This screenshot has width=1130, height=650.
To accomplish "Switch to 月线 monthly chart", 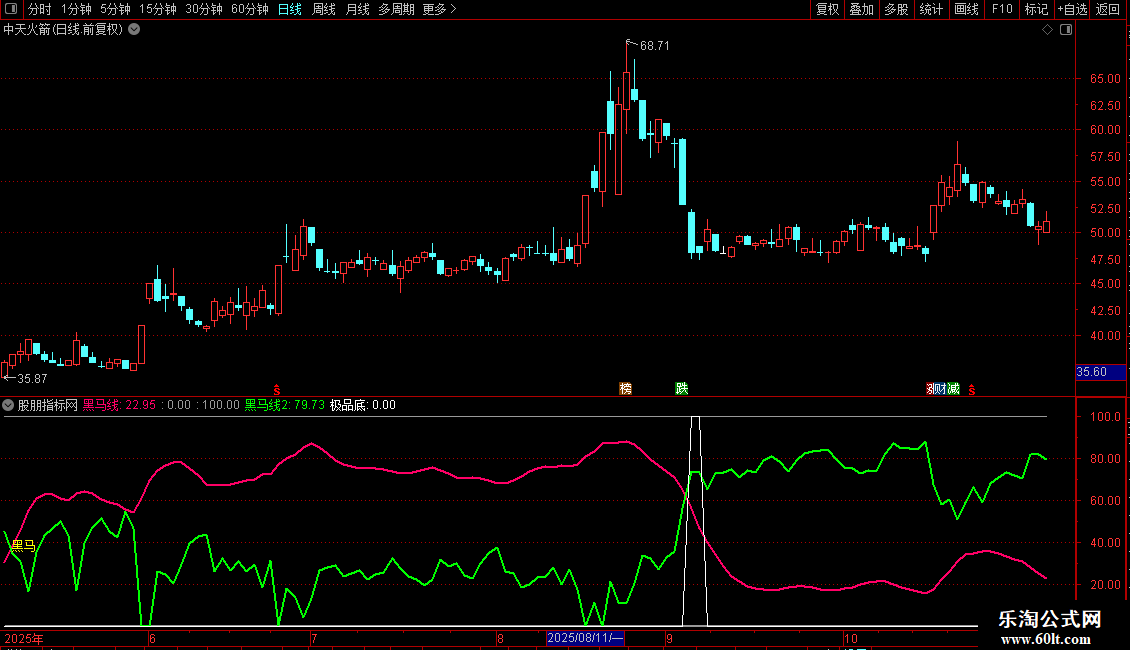I will pyautogui.click(x=357, y=9).
